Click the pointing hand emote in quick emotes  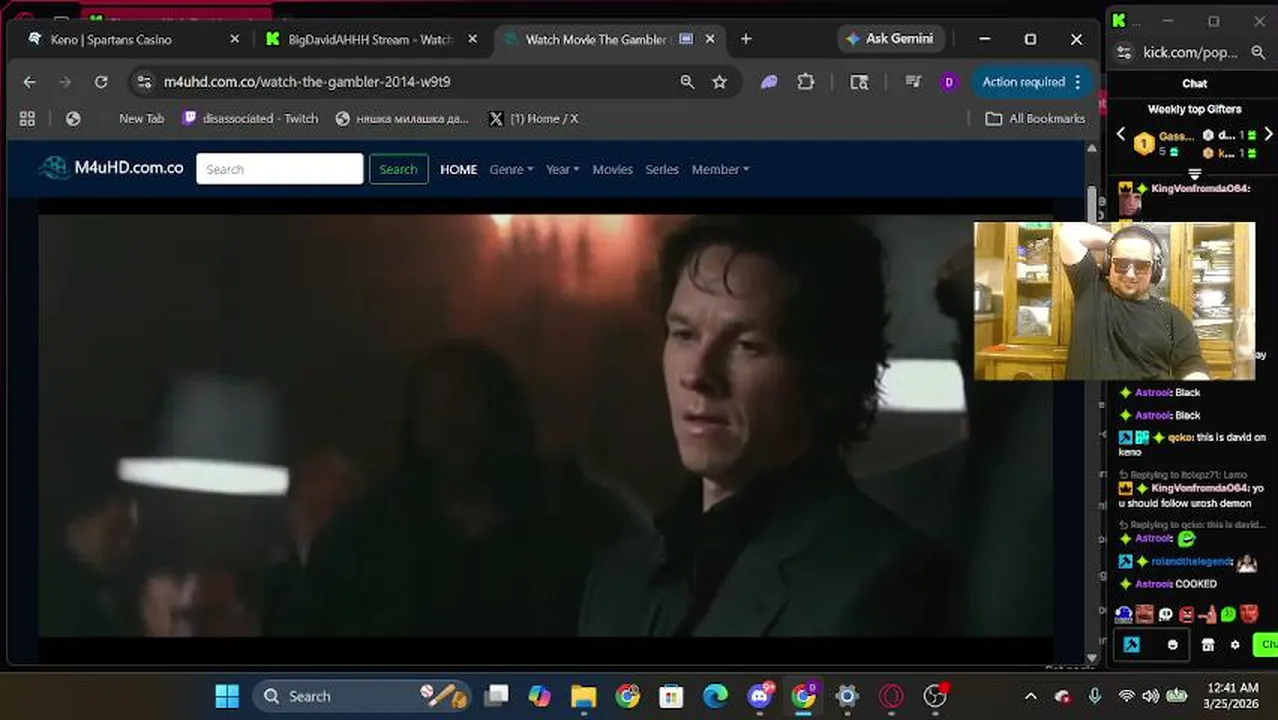pyautogui.click(x=1208, y=614)
